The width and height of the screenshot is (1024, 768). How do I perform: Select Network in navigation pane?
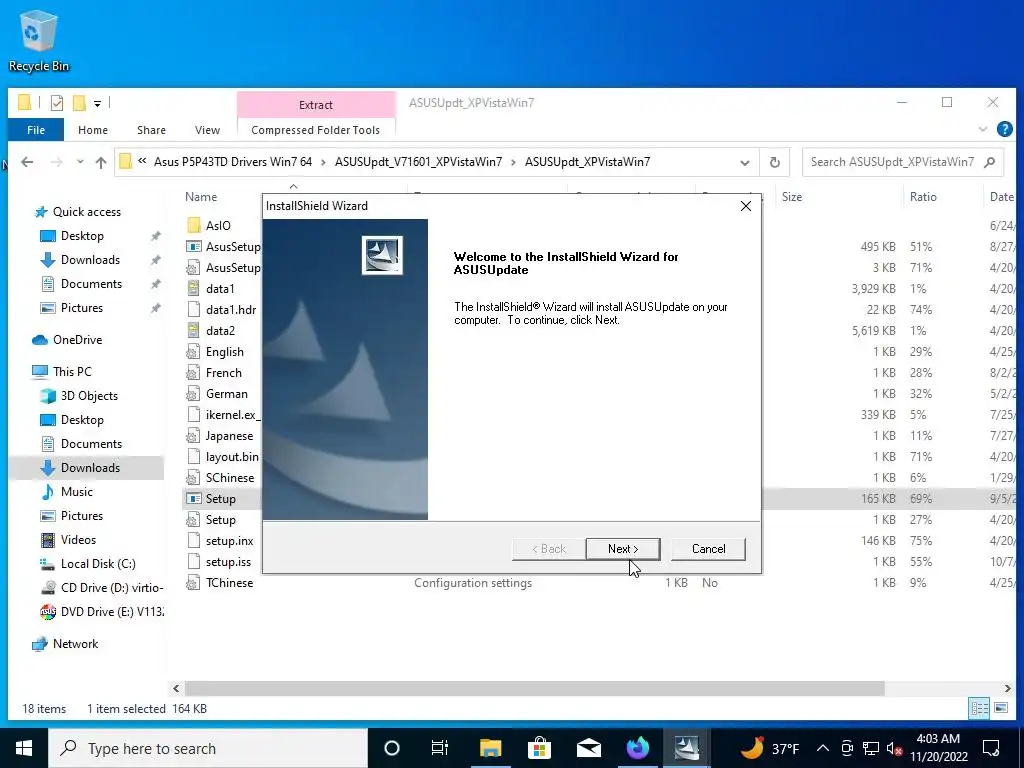click(x=75, y=644)
